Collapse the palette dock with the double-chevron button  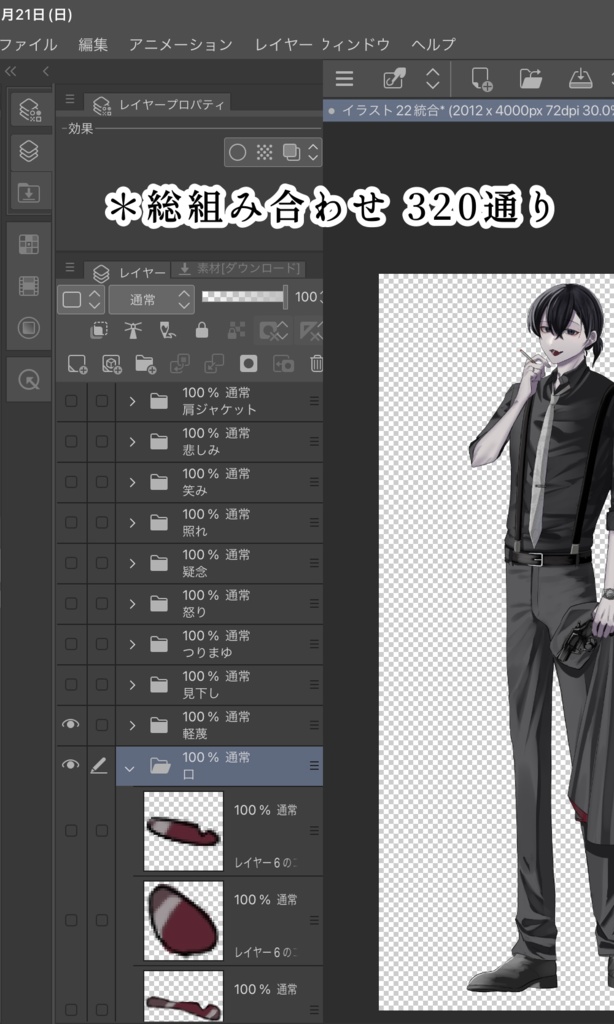coord(11,71)
